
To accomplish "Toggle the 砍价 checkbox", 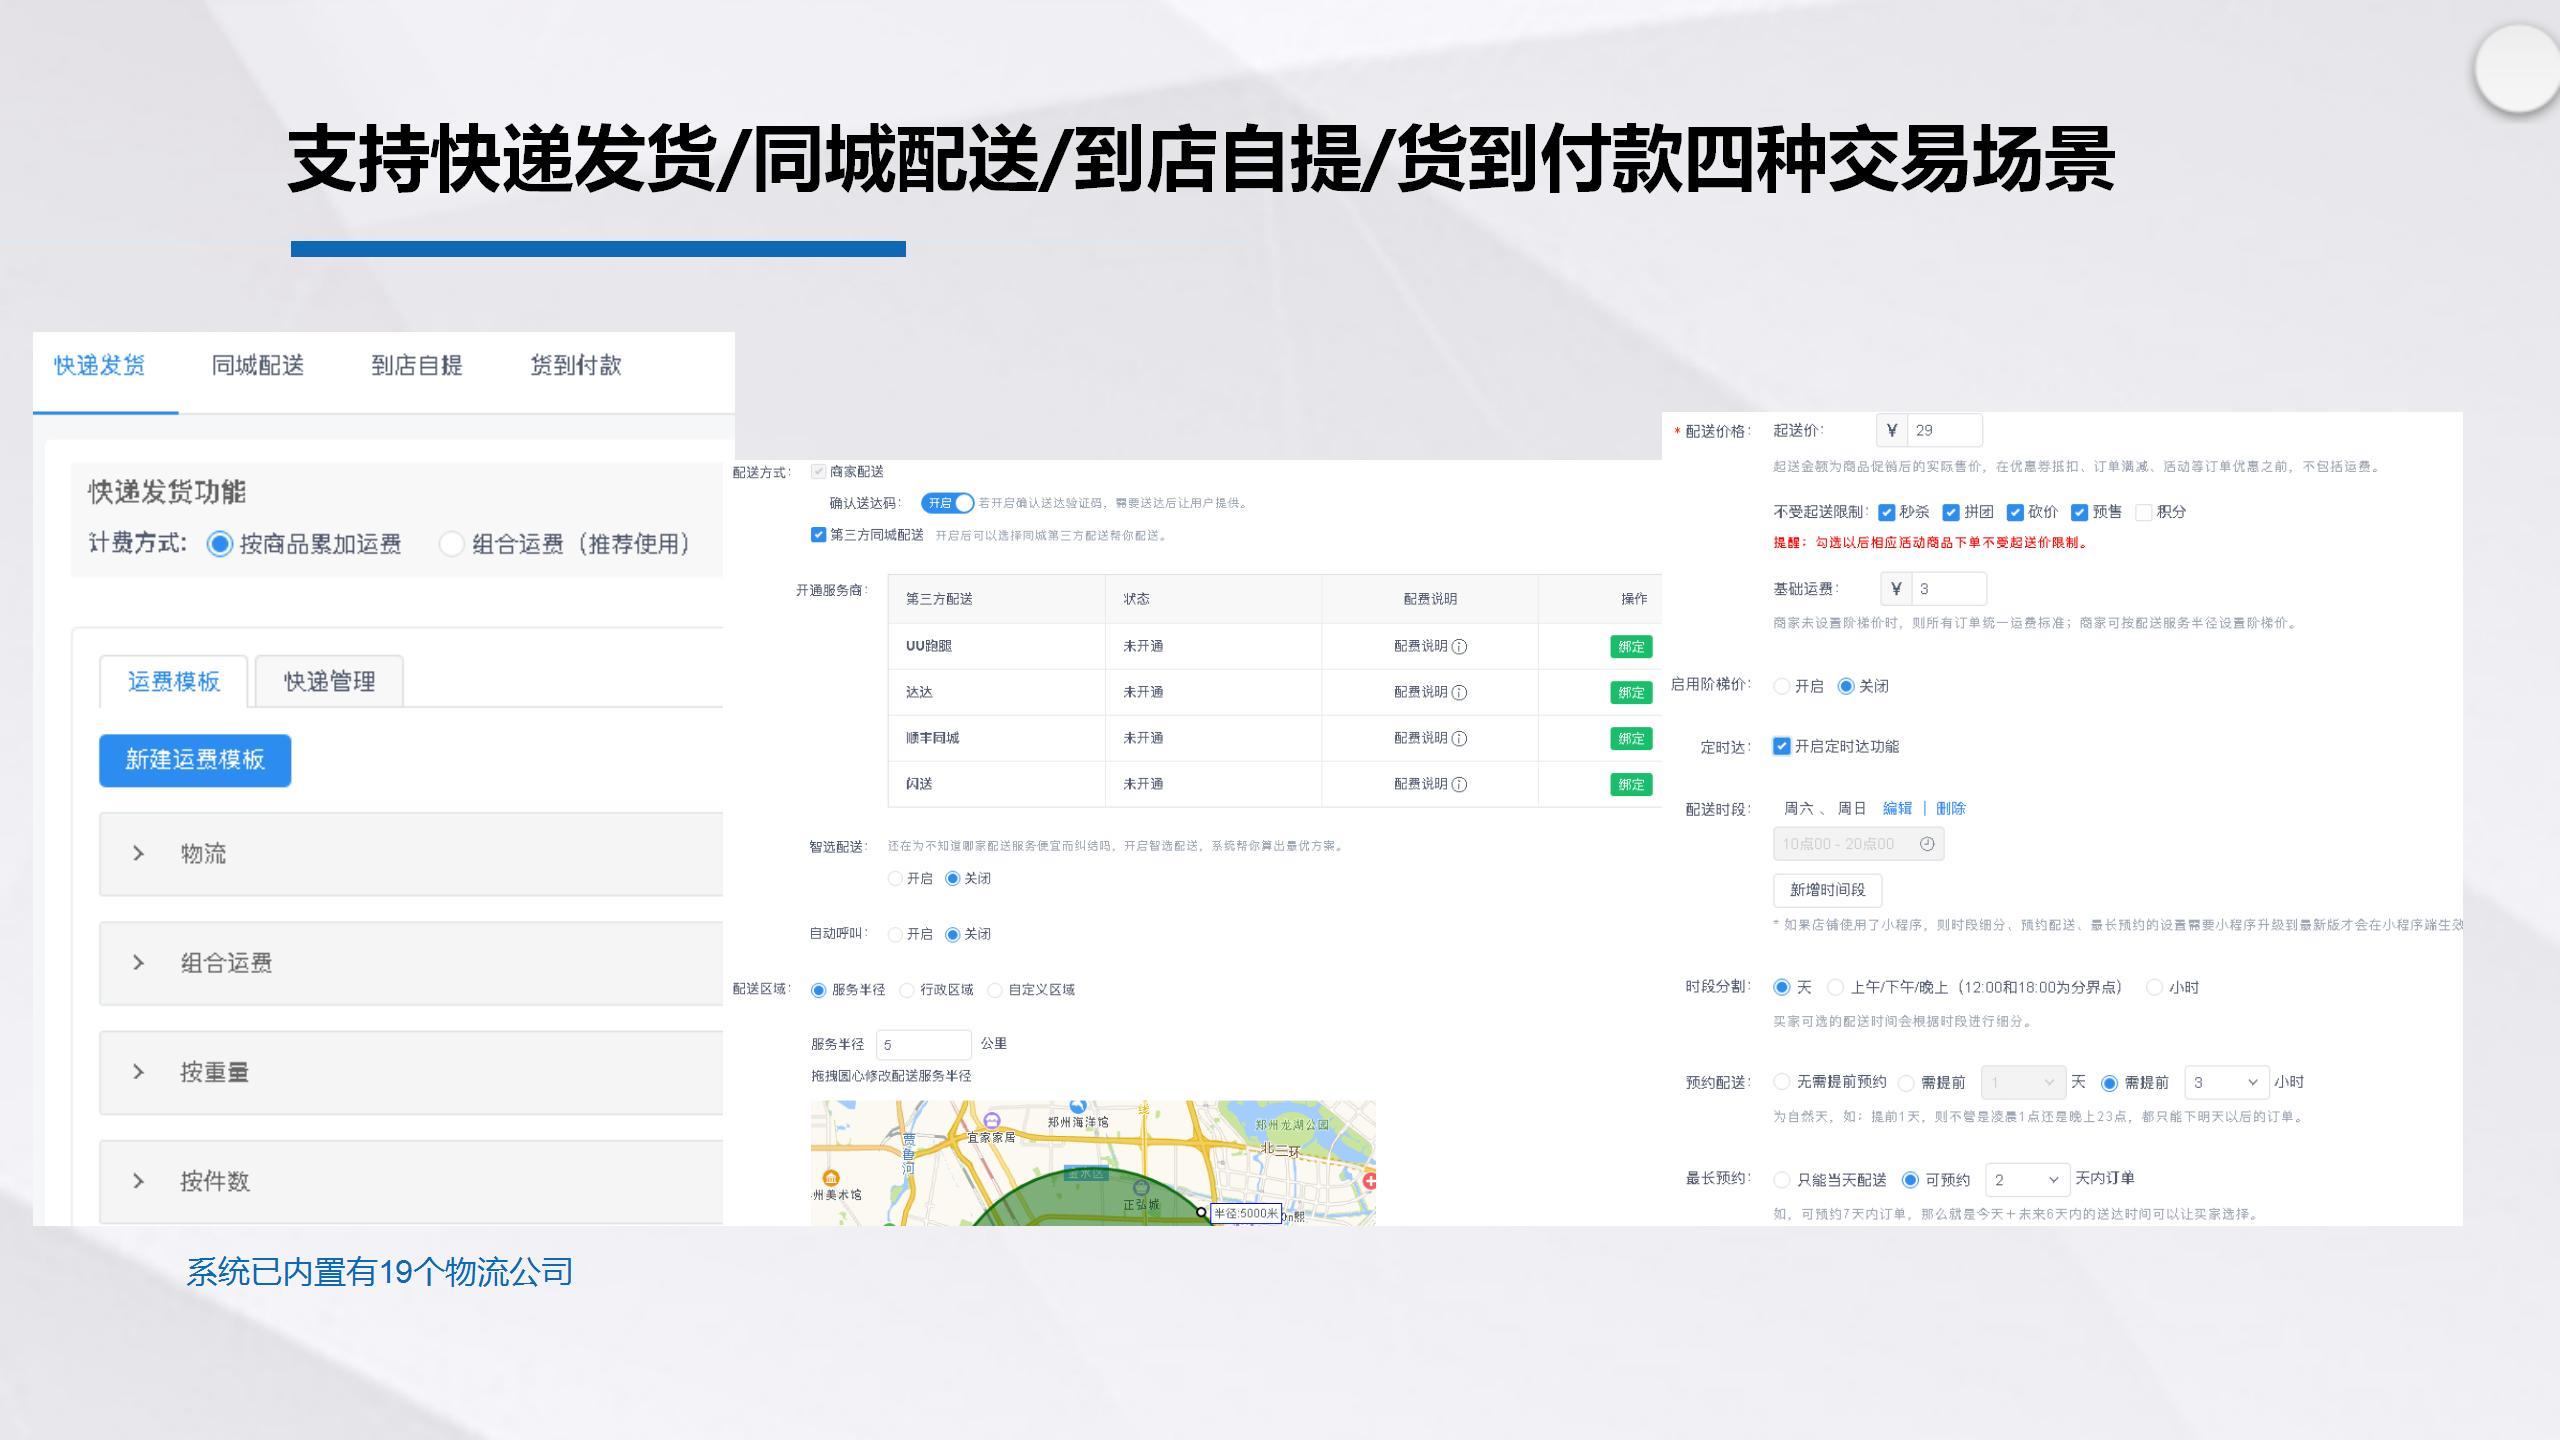I will pyautogui.click(x=2015, y=513).
